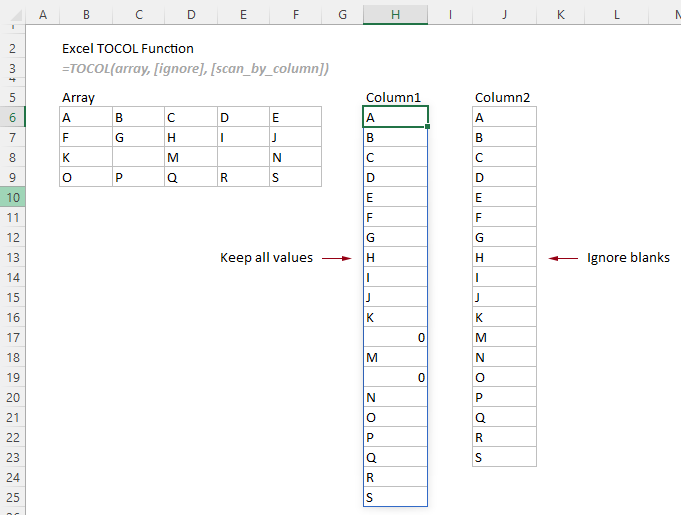Click the red arrow after Keep all values

339,258
